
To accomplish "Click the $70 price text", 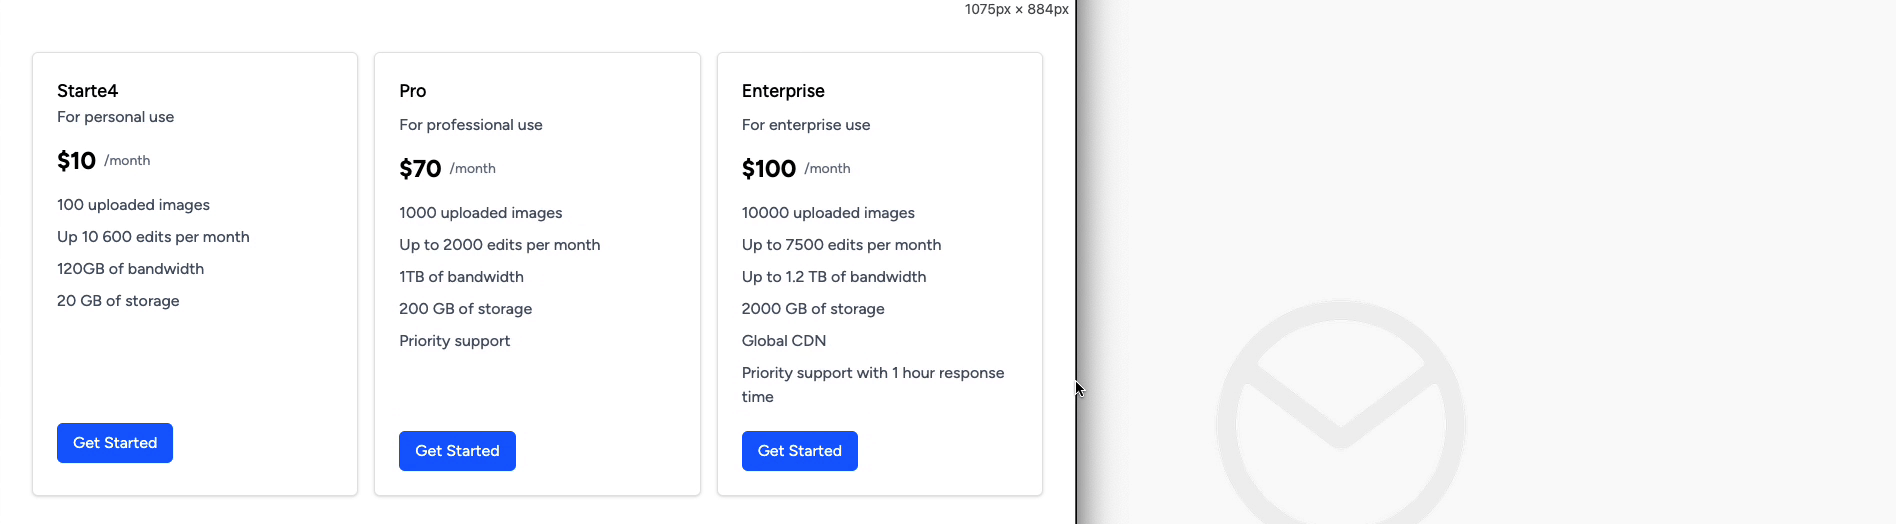I will 420,169.
